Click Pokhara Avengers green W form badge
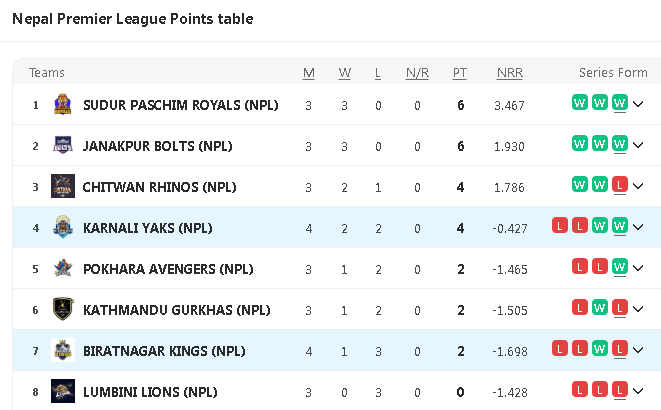Viewport: 661px width, 410px height. click(x=620, y=267)
